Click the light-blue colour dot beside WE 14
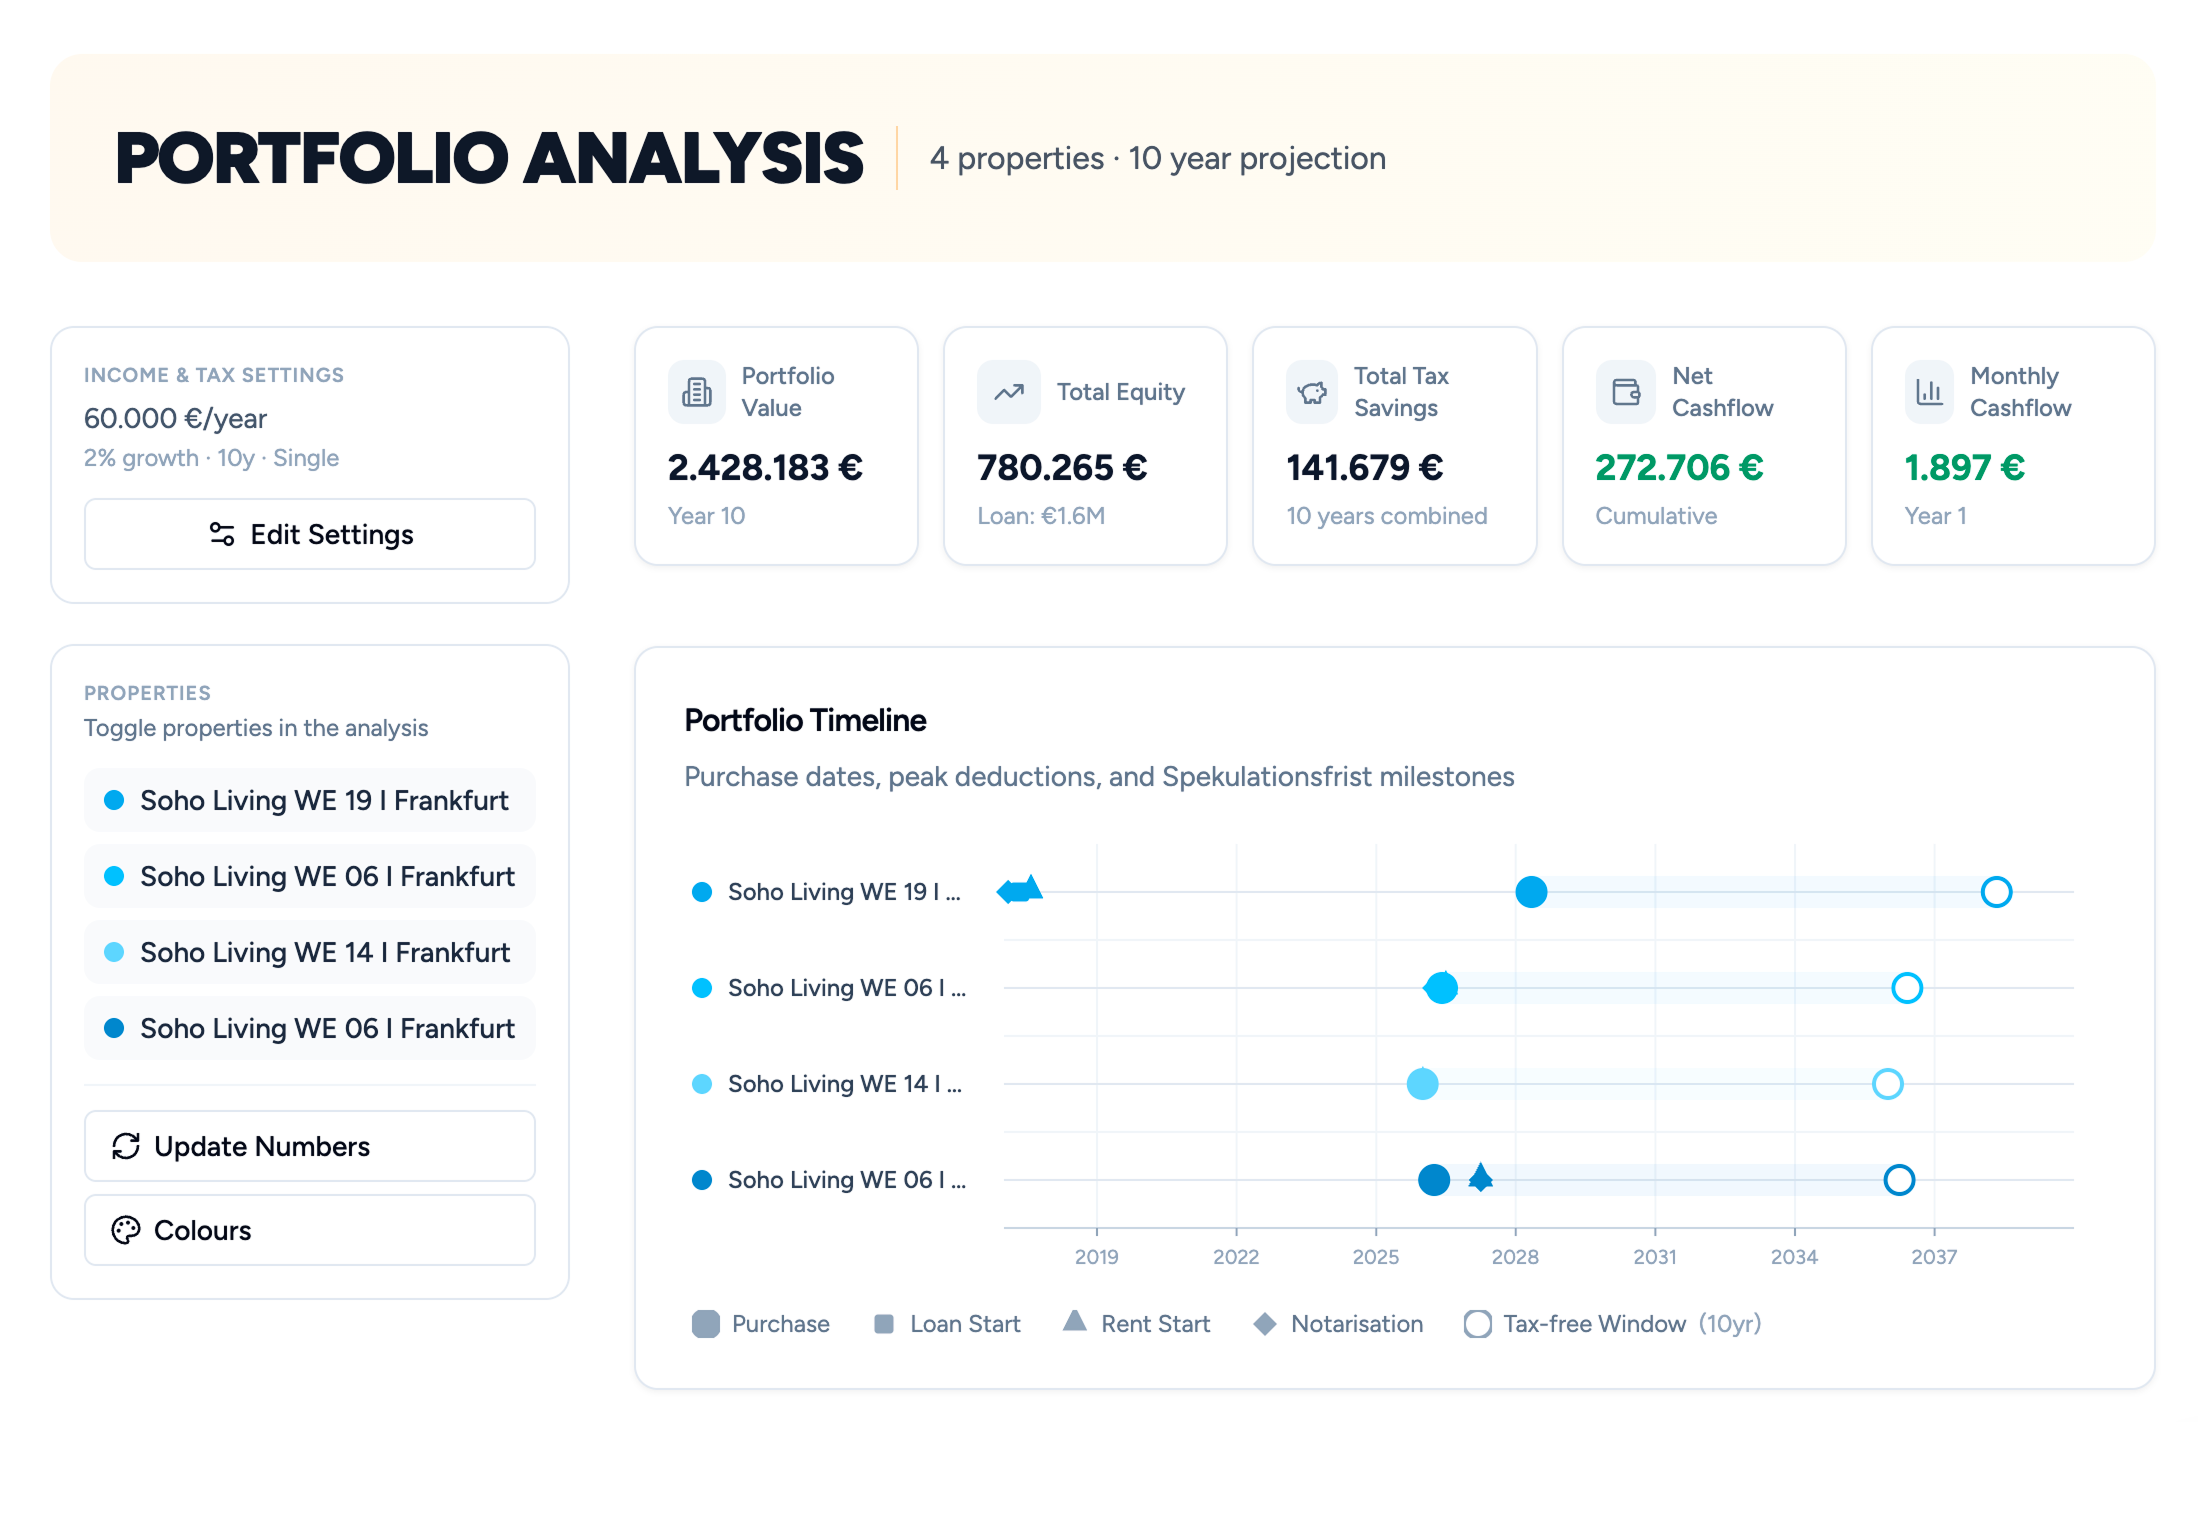Image resolution: width=2198 pixels, height=1534 pixels. click(x=113, y=952)
